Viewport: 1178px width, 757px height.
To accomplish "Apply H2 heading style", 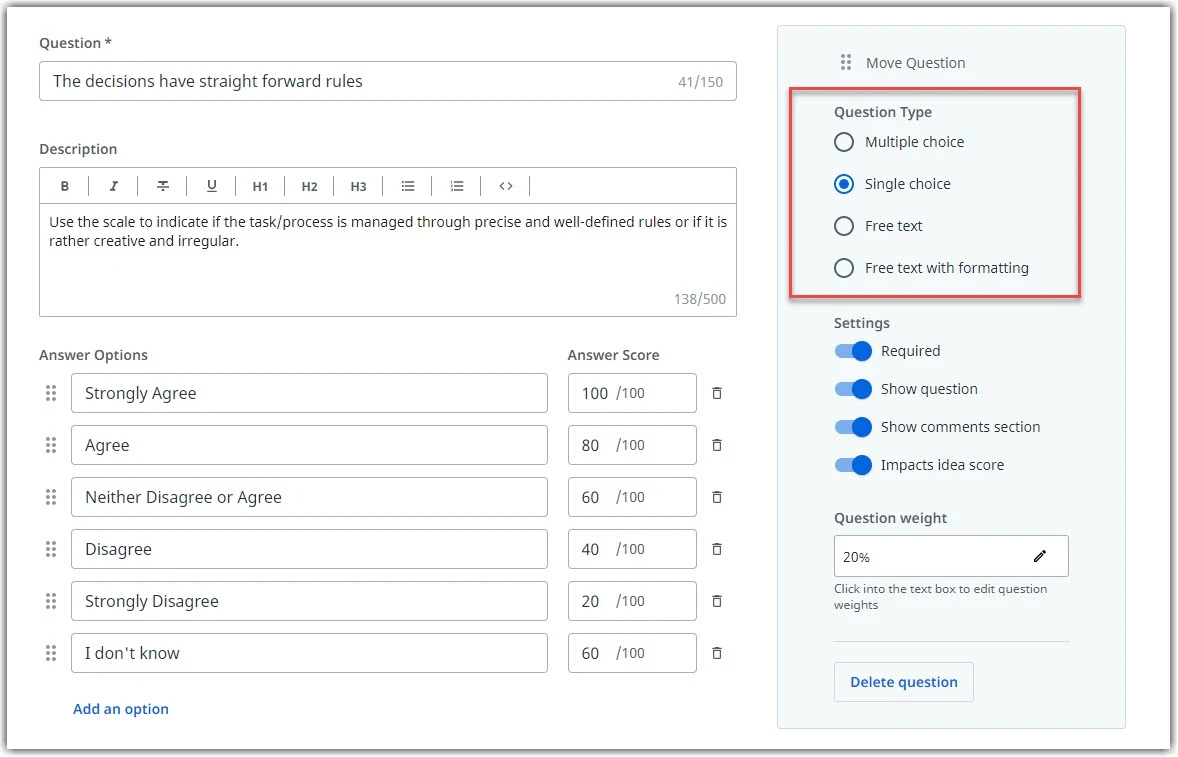I will pyautogui.click(x=310, y=186).
